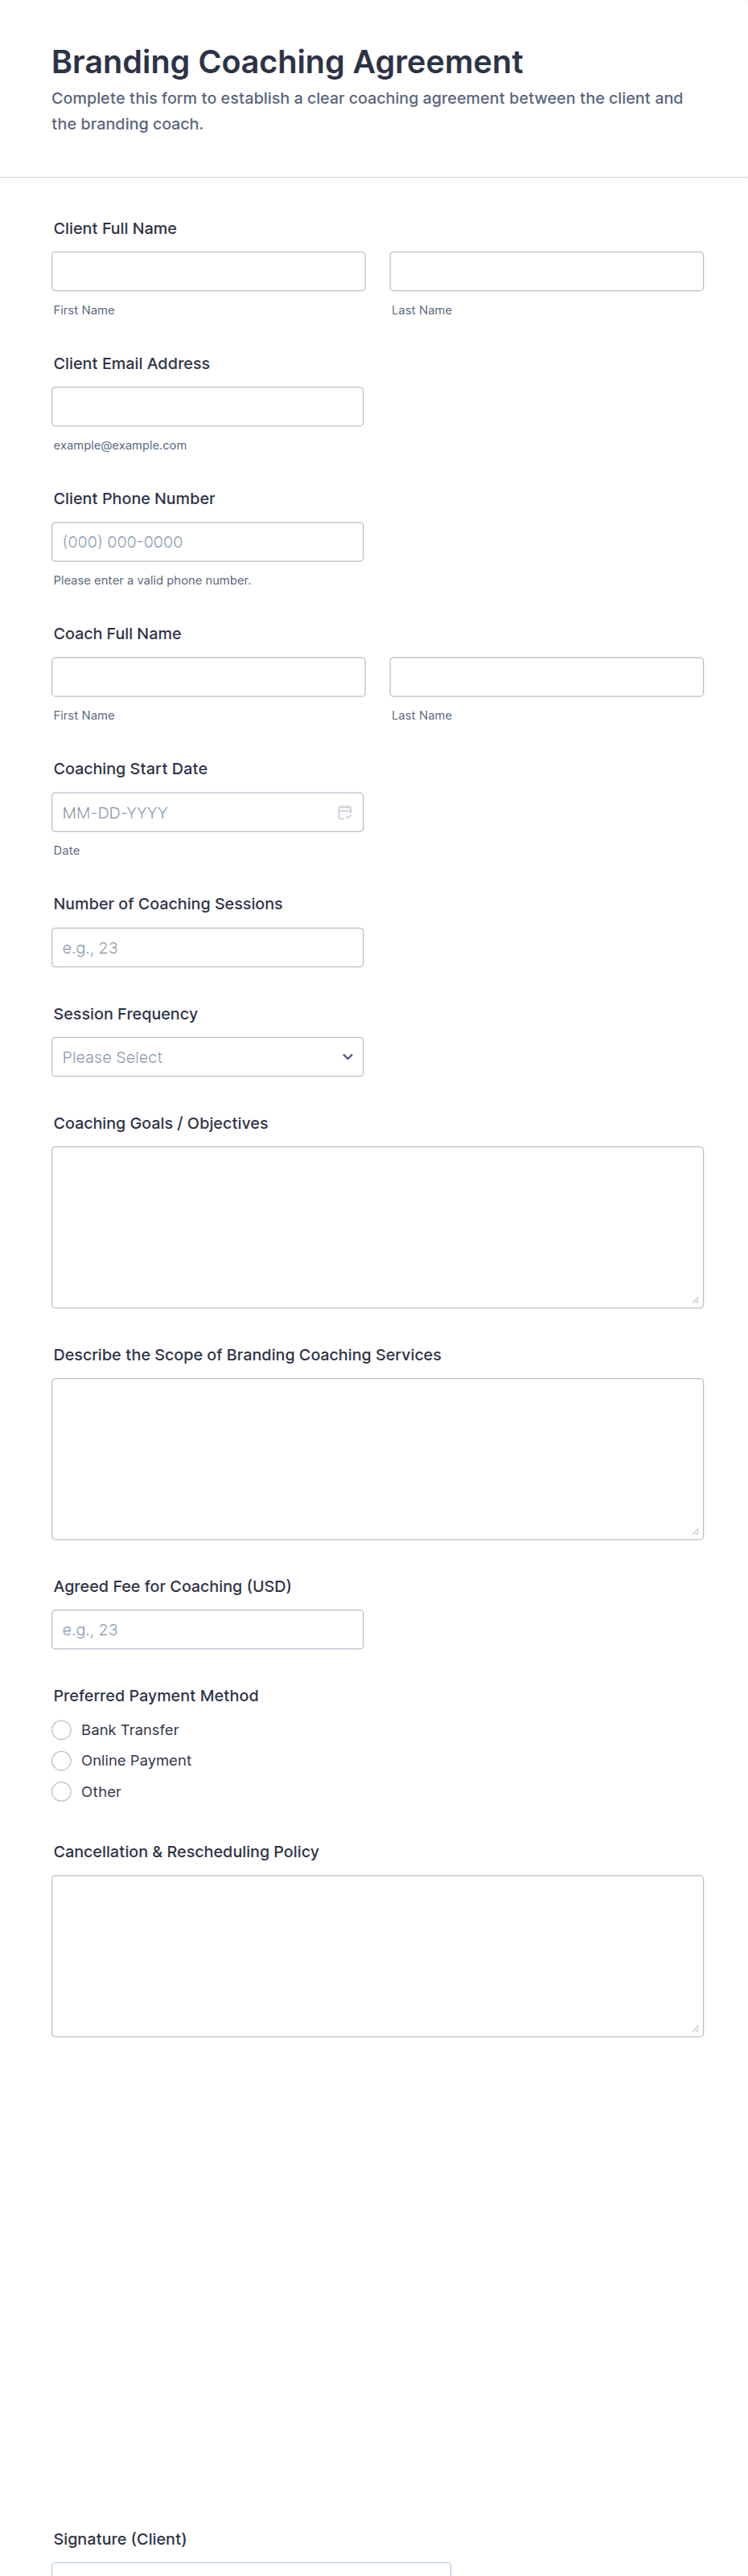Click the client Last Name field
Image resolution: width=748 pixels, height=2576 pixels.
(x=546, y=271)
